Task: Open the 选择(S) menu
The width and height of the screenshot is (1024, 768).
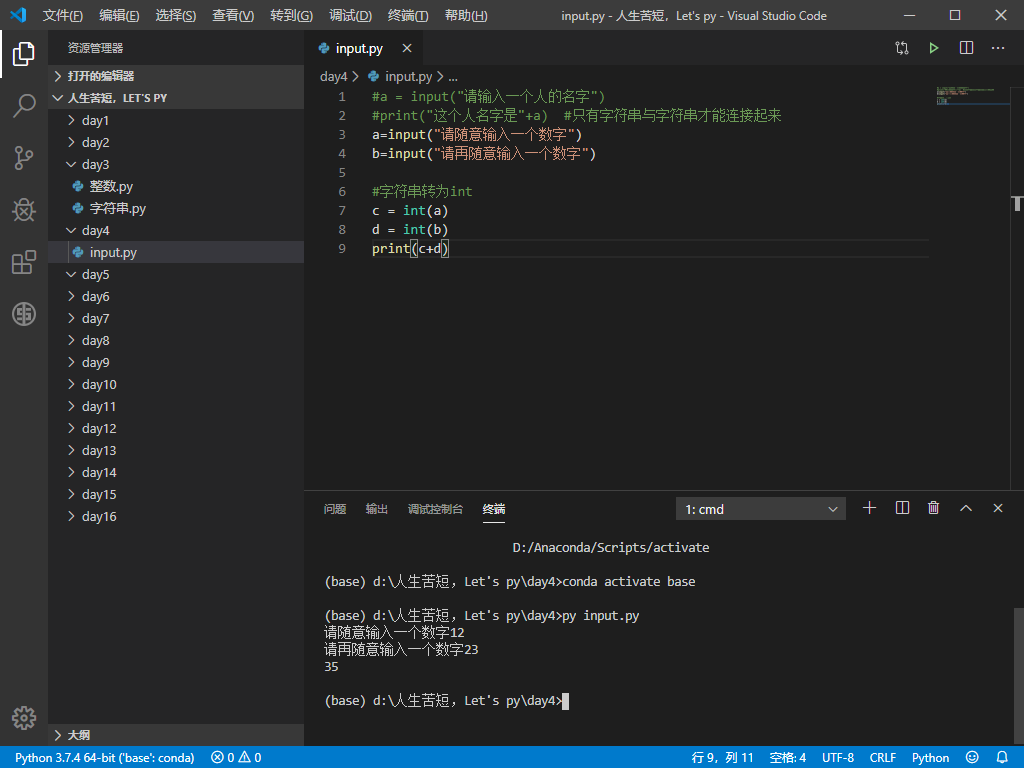Action: point(176,15)
